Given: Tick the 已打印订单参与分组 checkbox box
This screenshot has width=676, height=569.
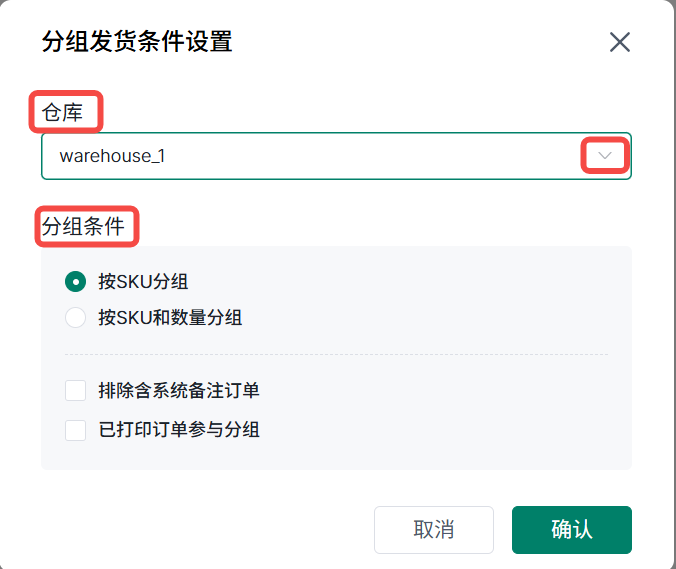Looking at the screenshot, I should [x=75, y=430].
